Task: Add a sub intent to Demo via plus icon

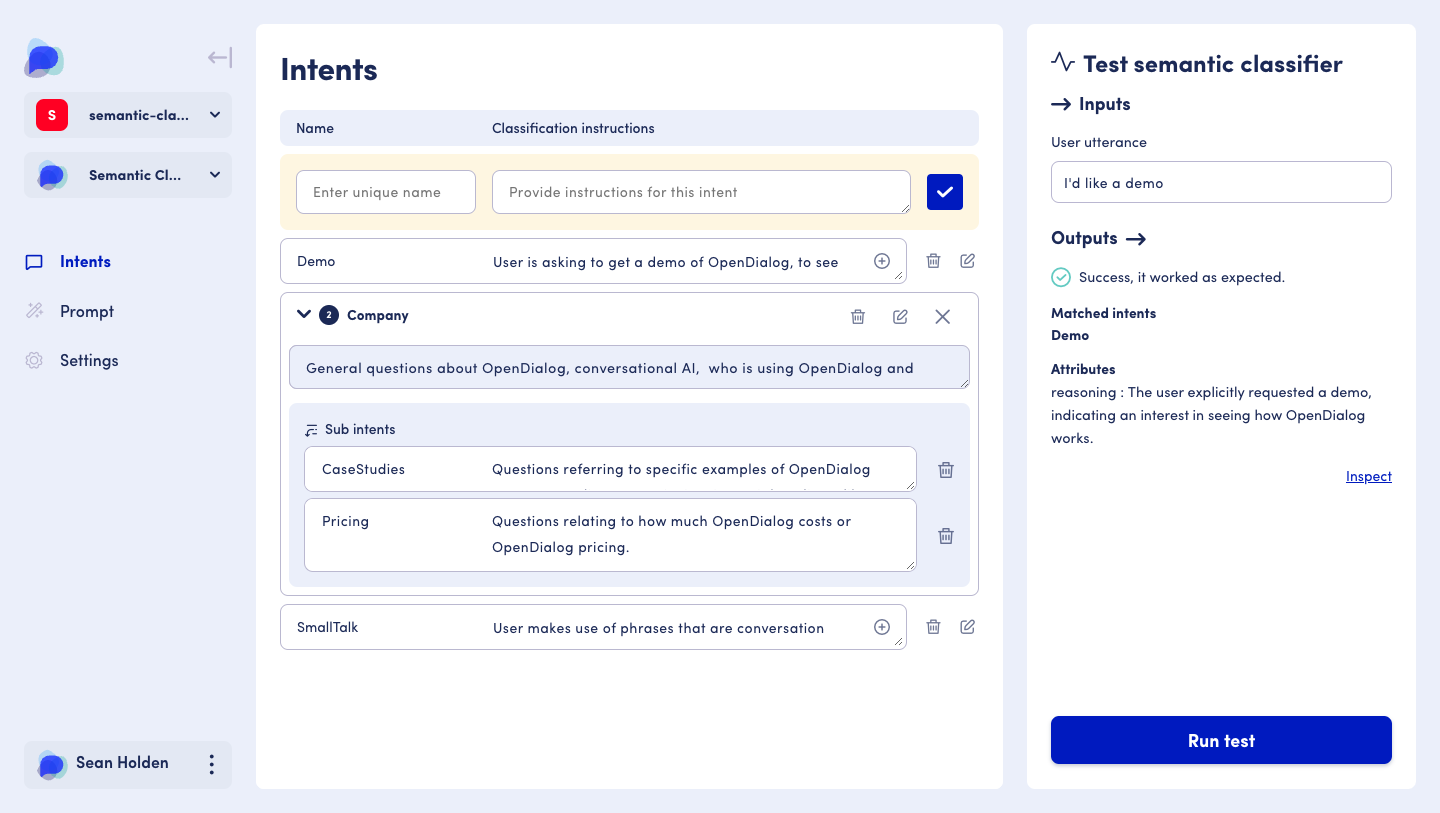Action: coord(882,260)
